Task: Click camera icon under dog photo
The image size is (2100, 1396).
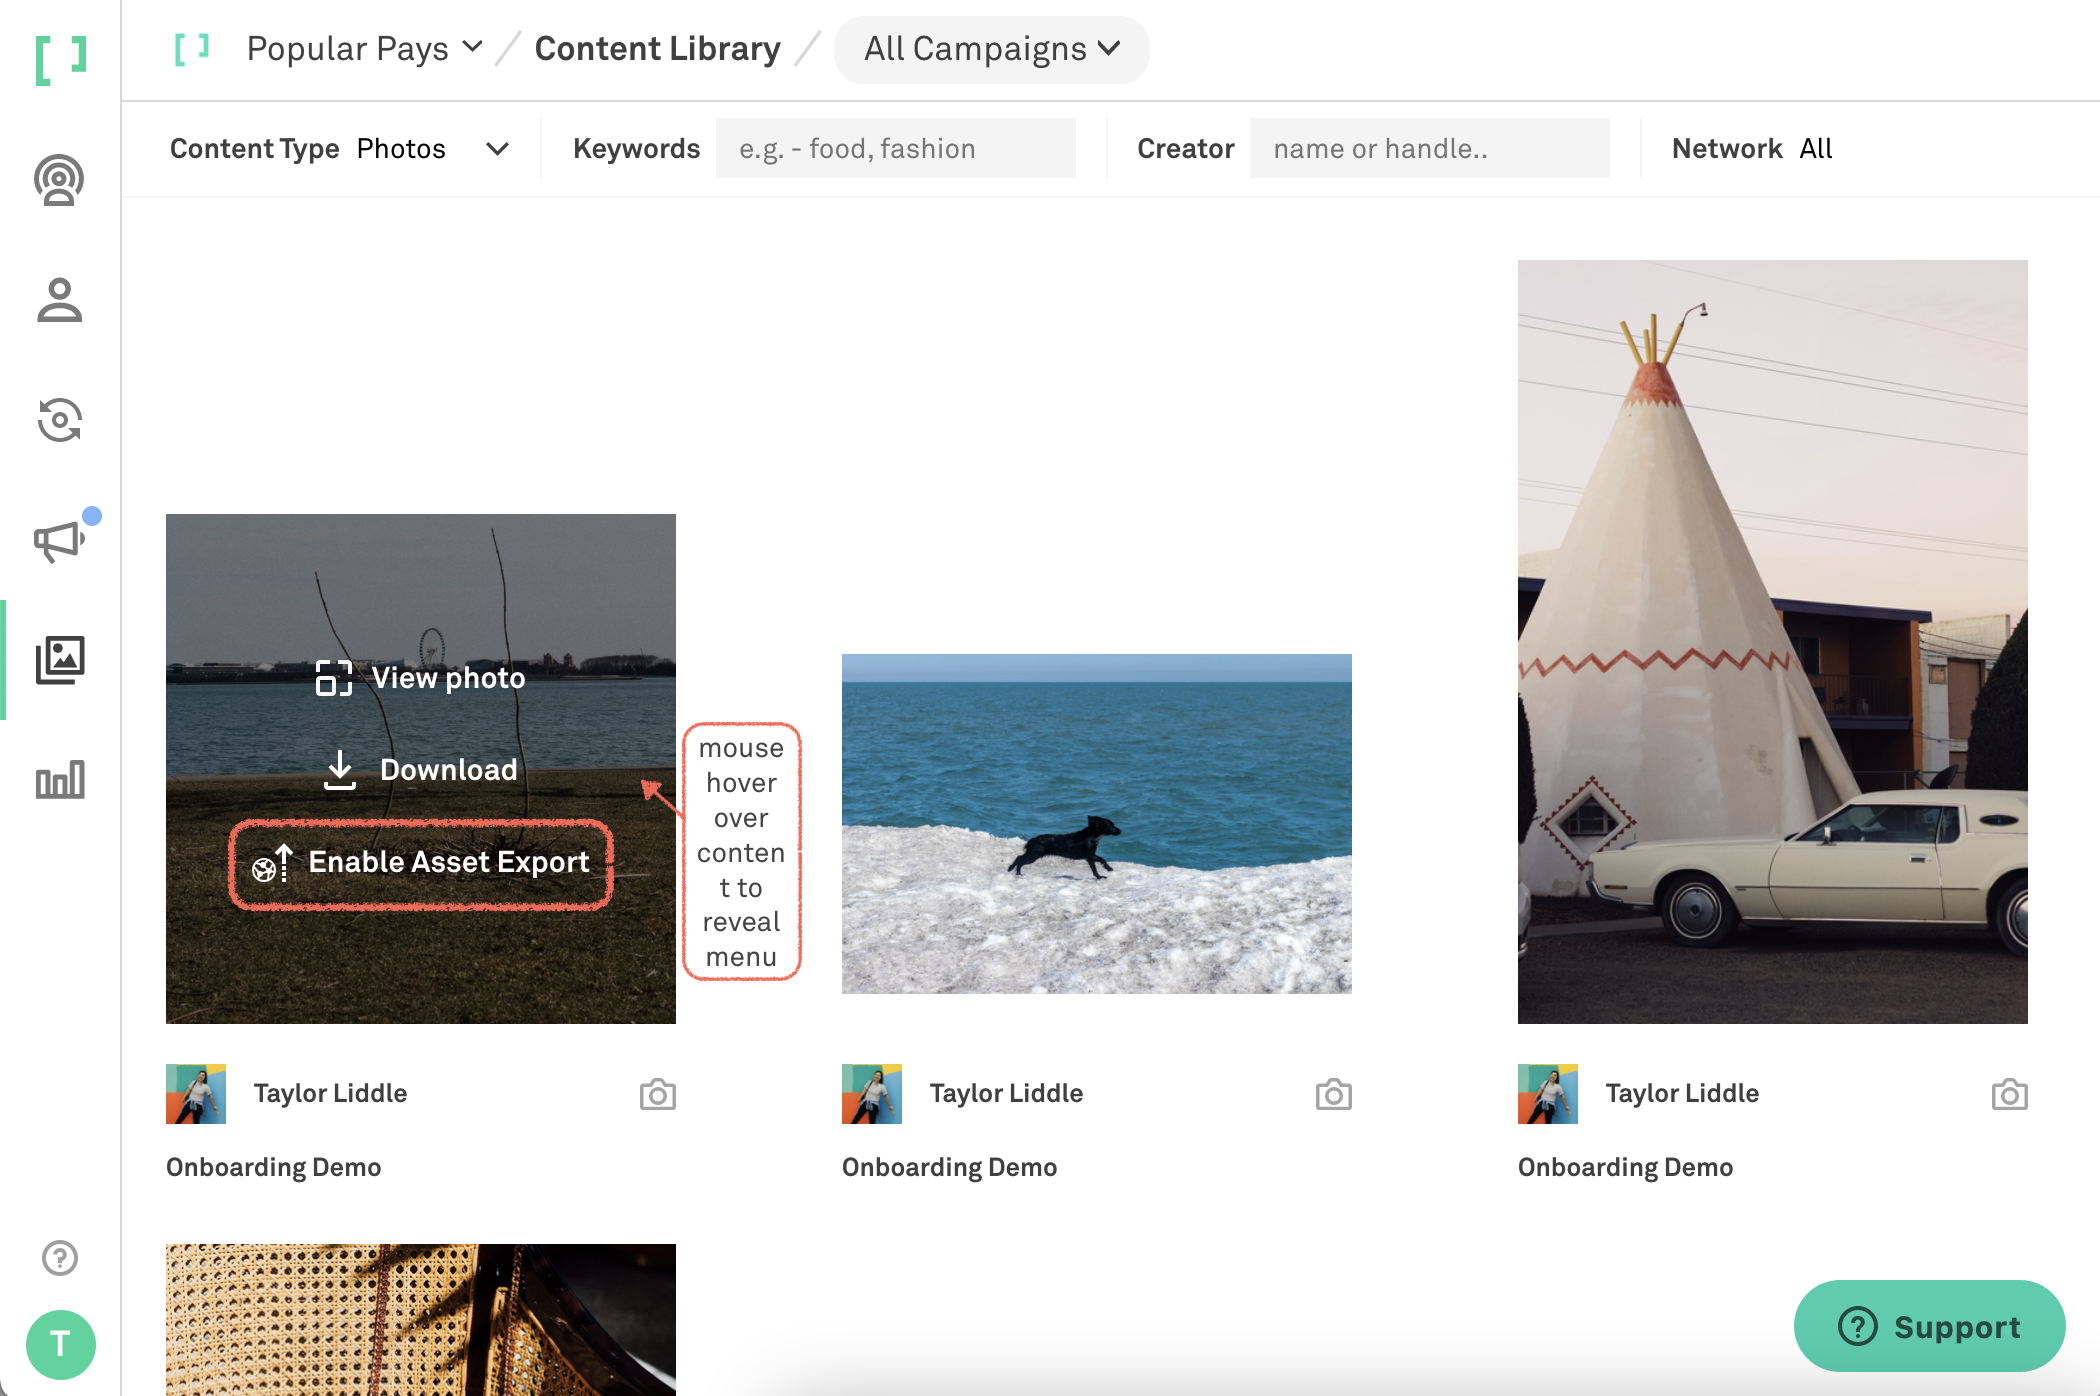Action: 1333,1095
